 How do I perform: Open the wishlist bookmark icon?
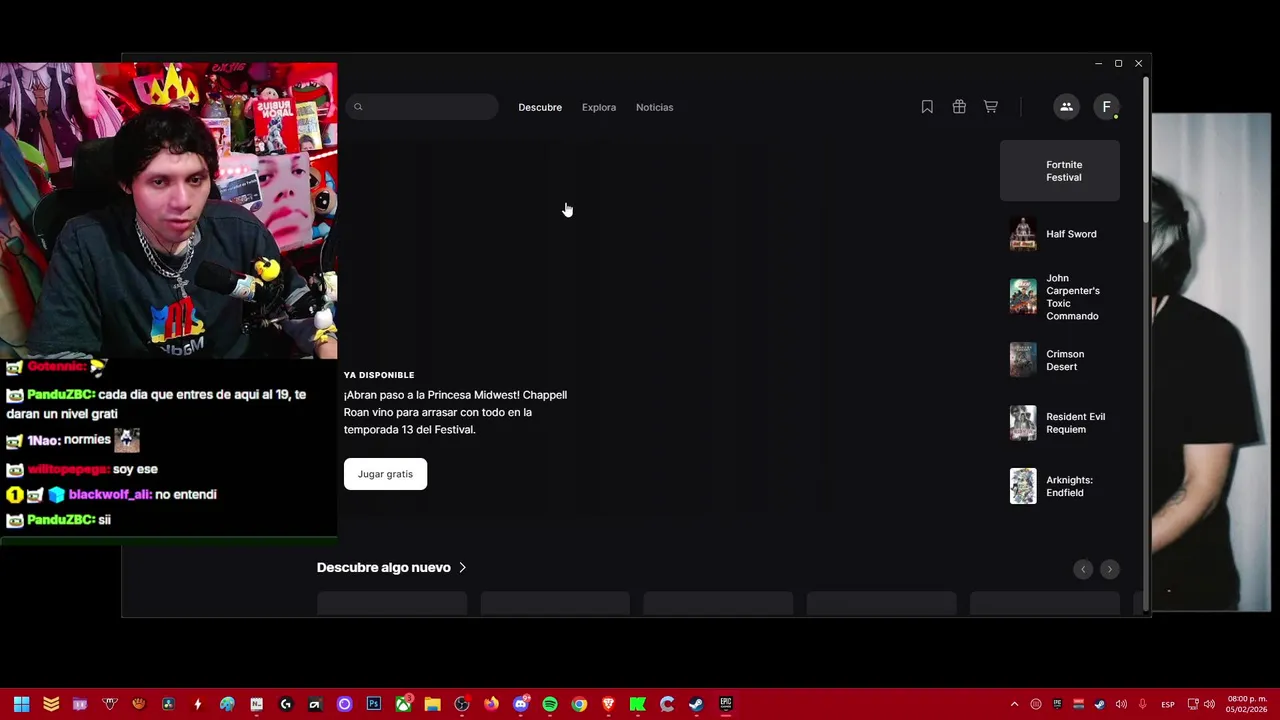tap(927, 107)
